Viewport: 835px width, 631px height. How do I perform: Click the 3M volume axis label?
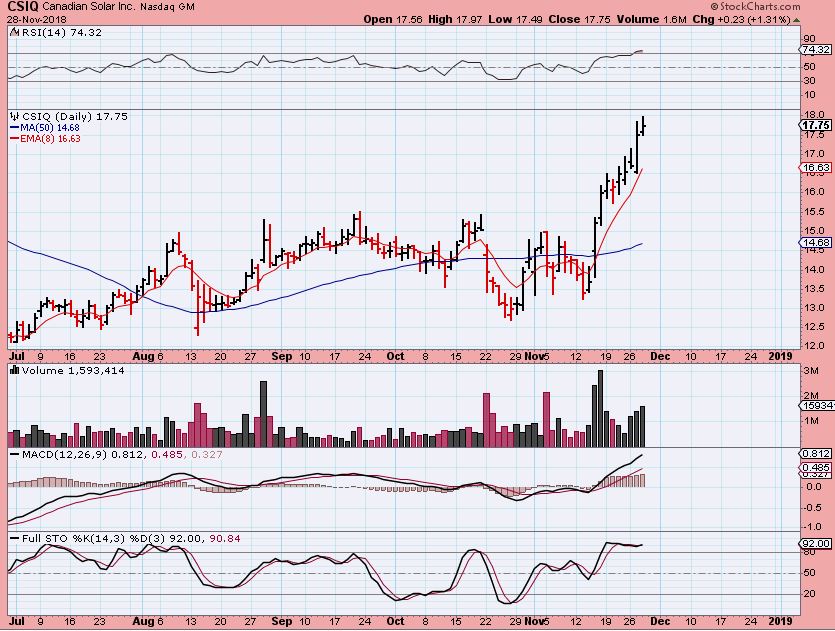[x=811, y=371]
